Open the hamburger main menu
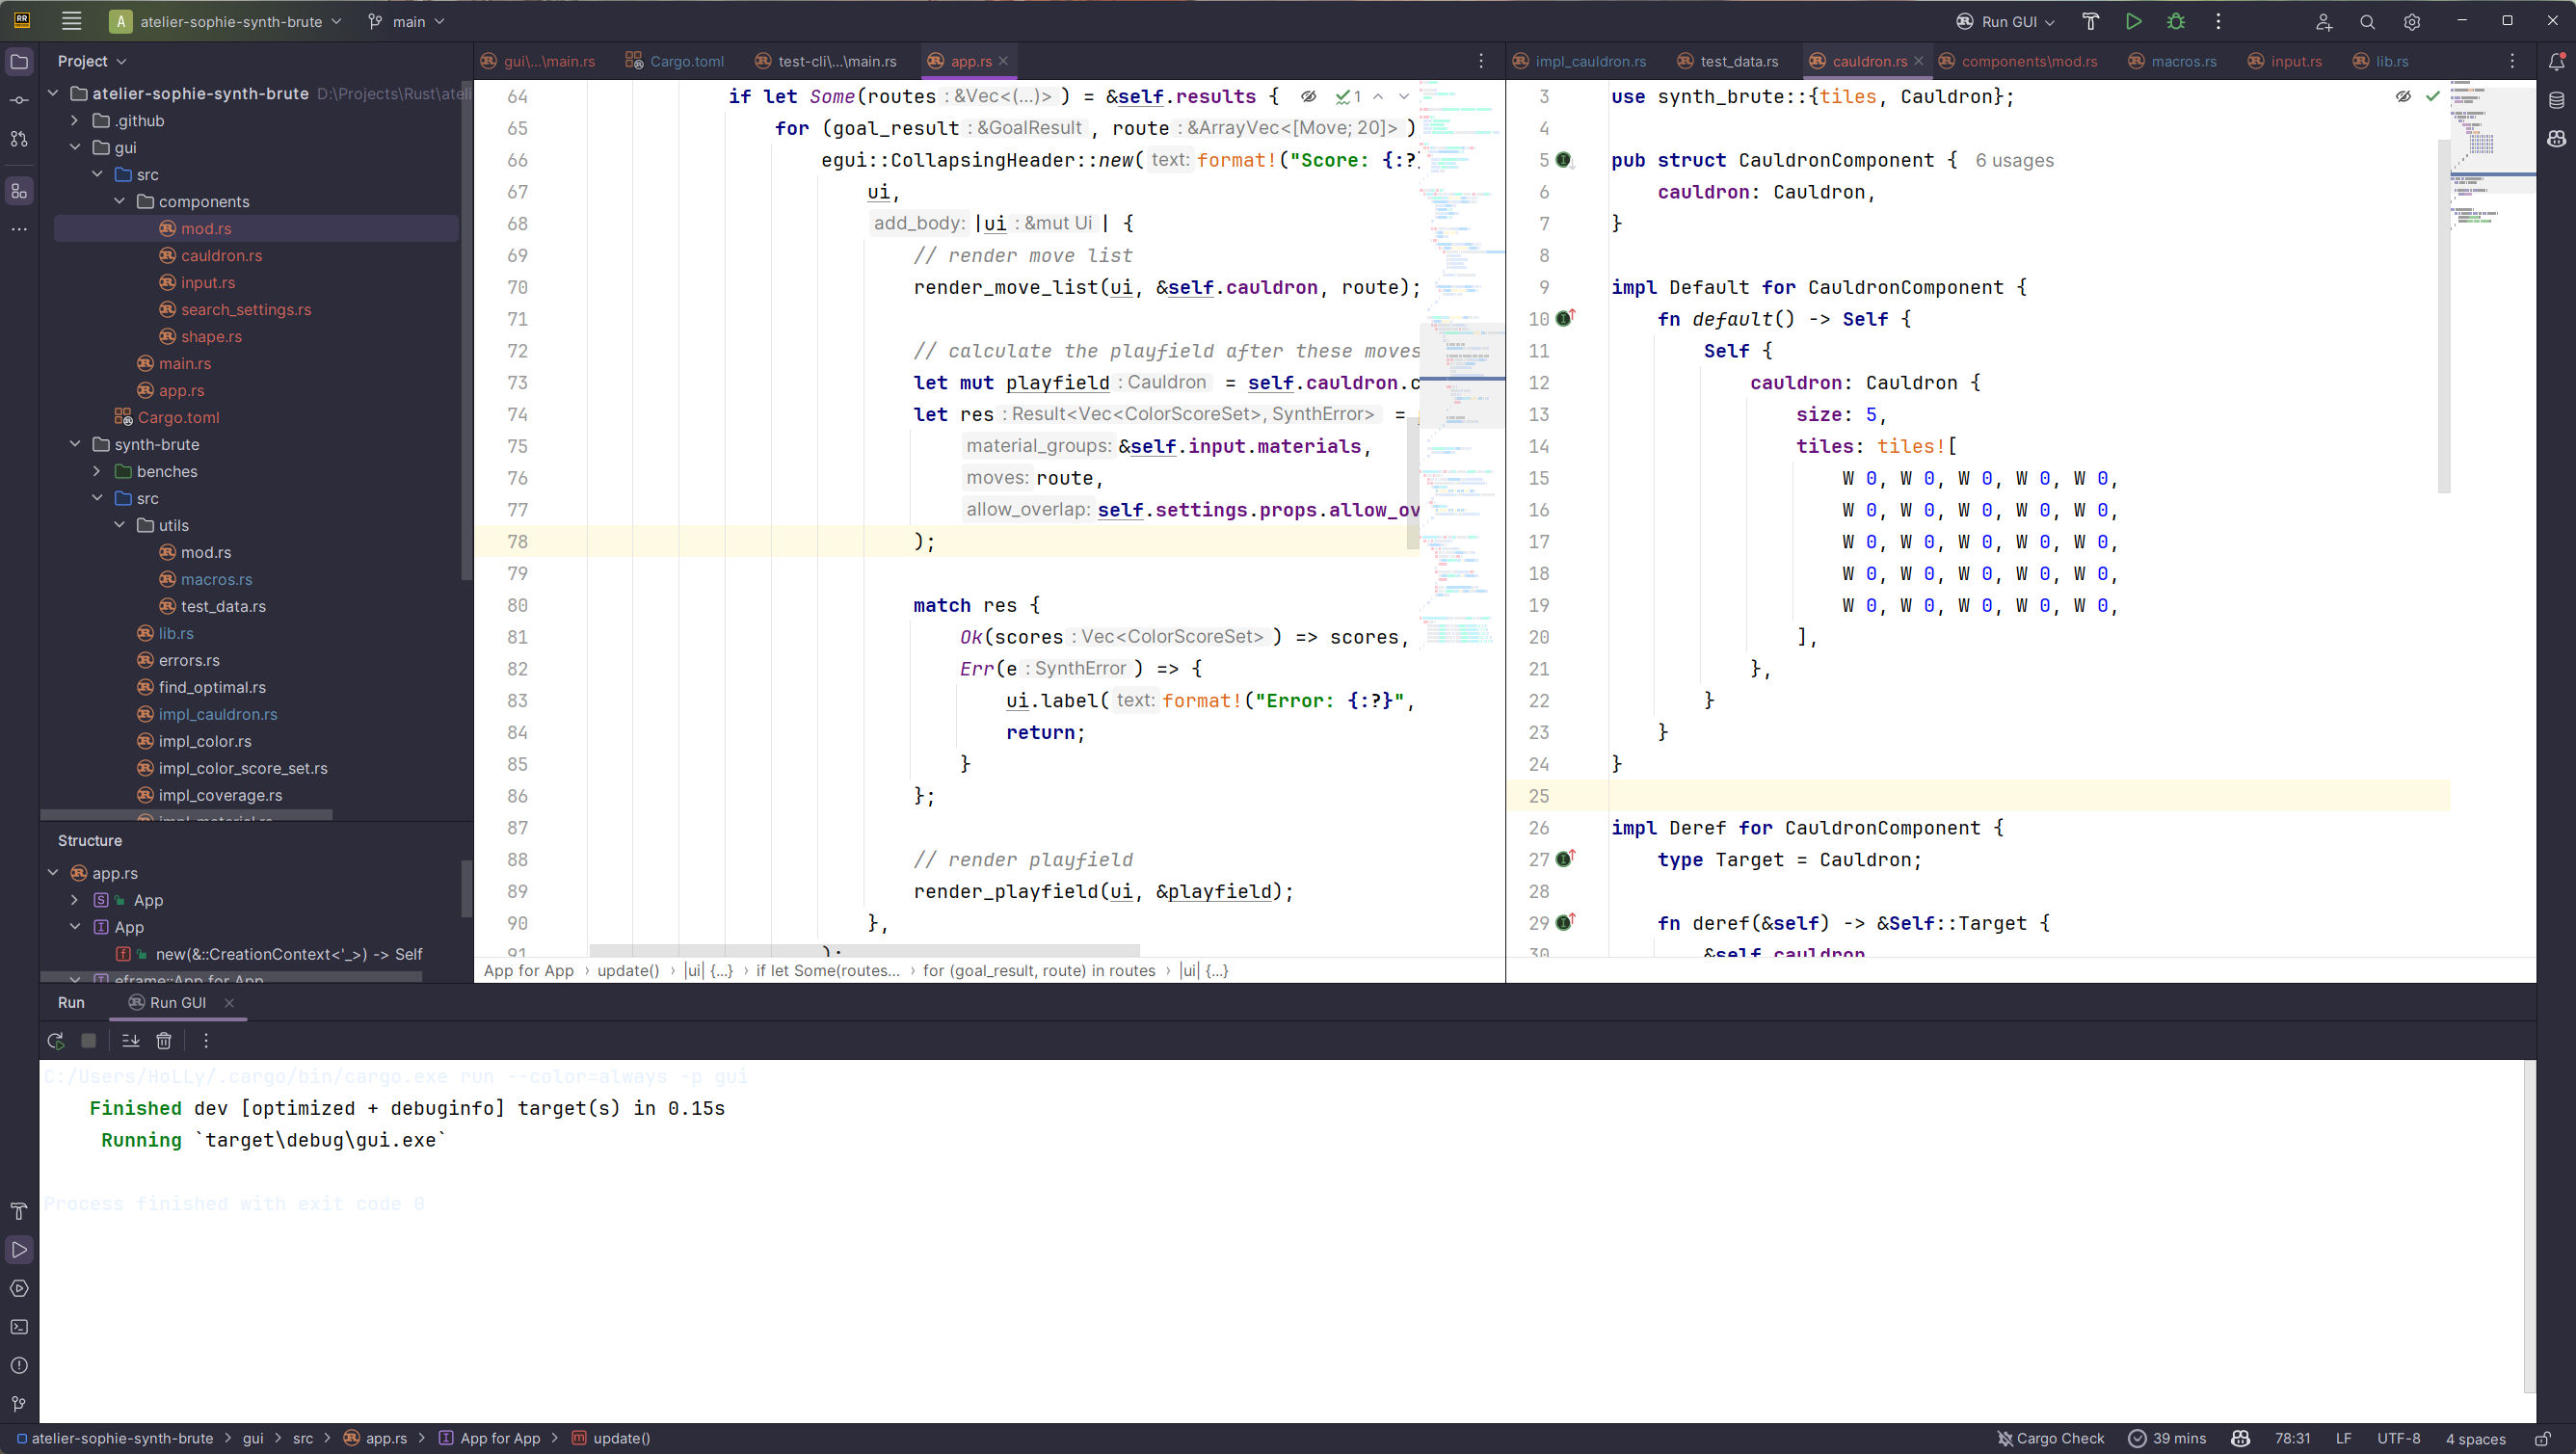Image resolution: width=2576 pixels, height=1454 pixels. click(x=70, y=19)
